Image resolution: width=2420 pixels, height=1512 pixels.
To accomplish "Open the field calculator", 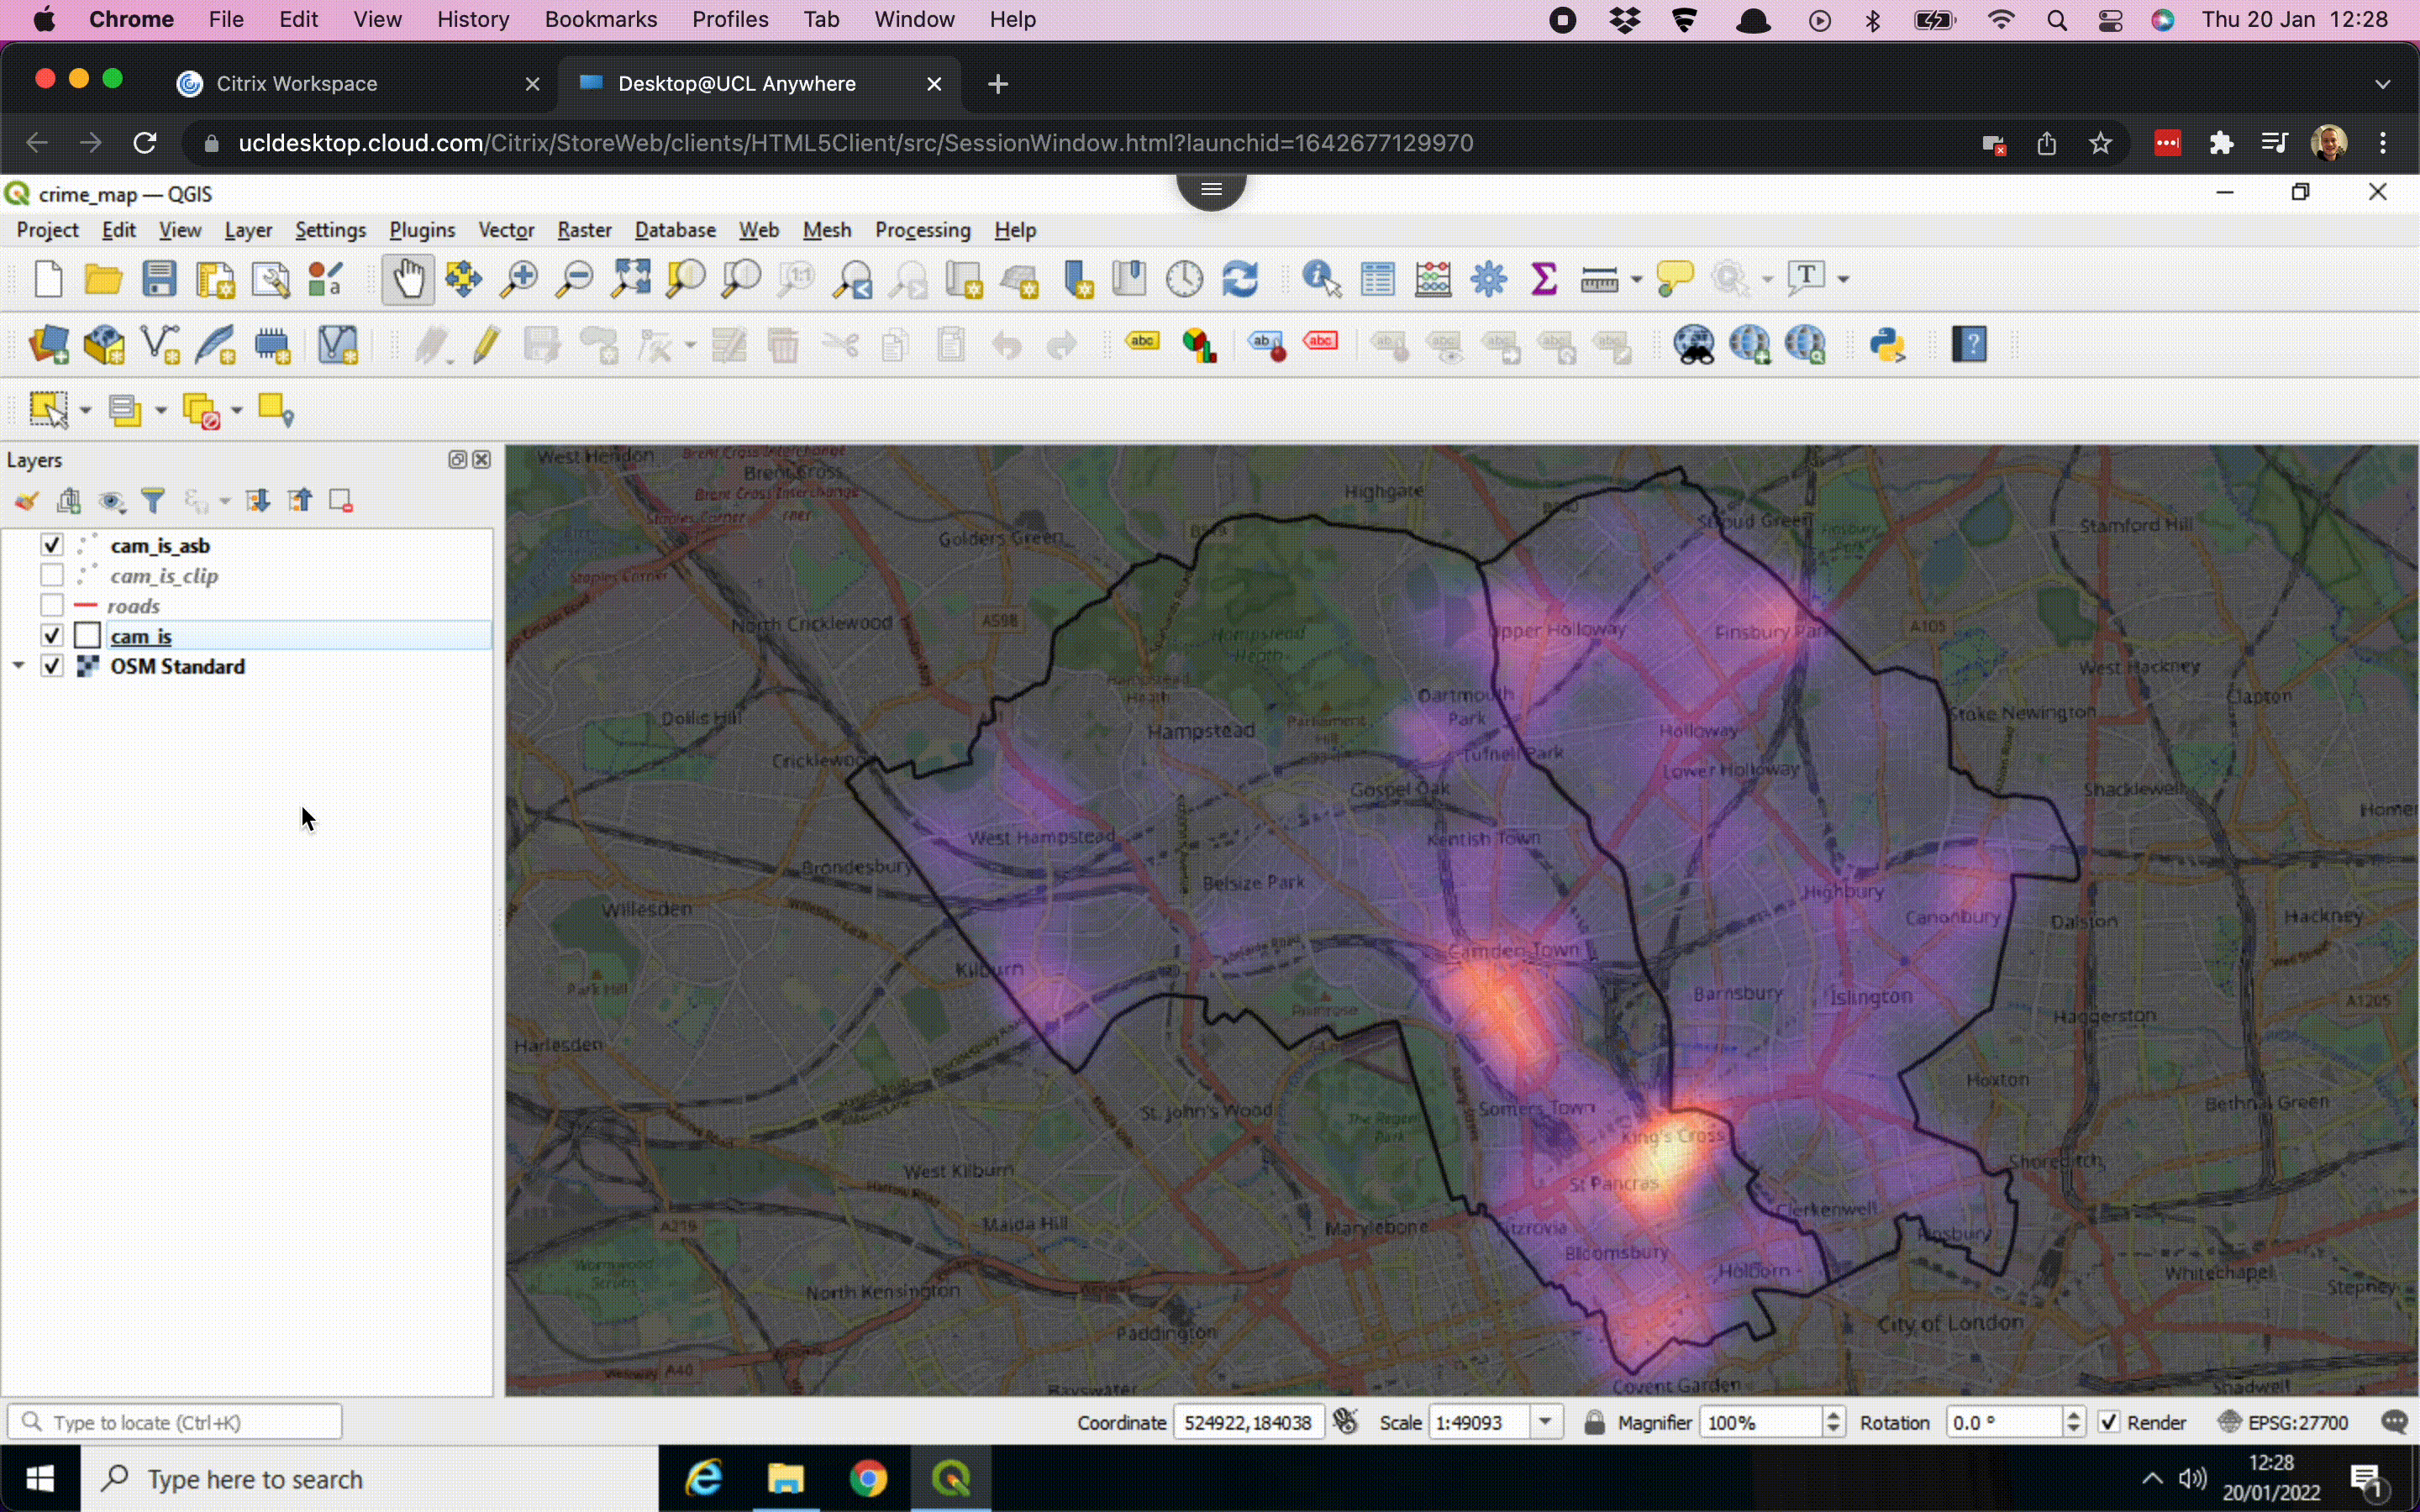I will coord(1434,279).
